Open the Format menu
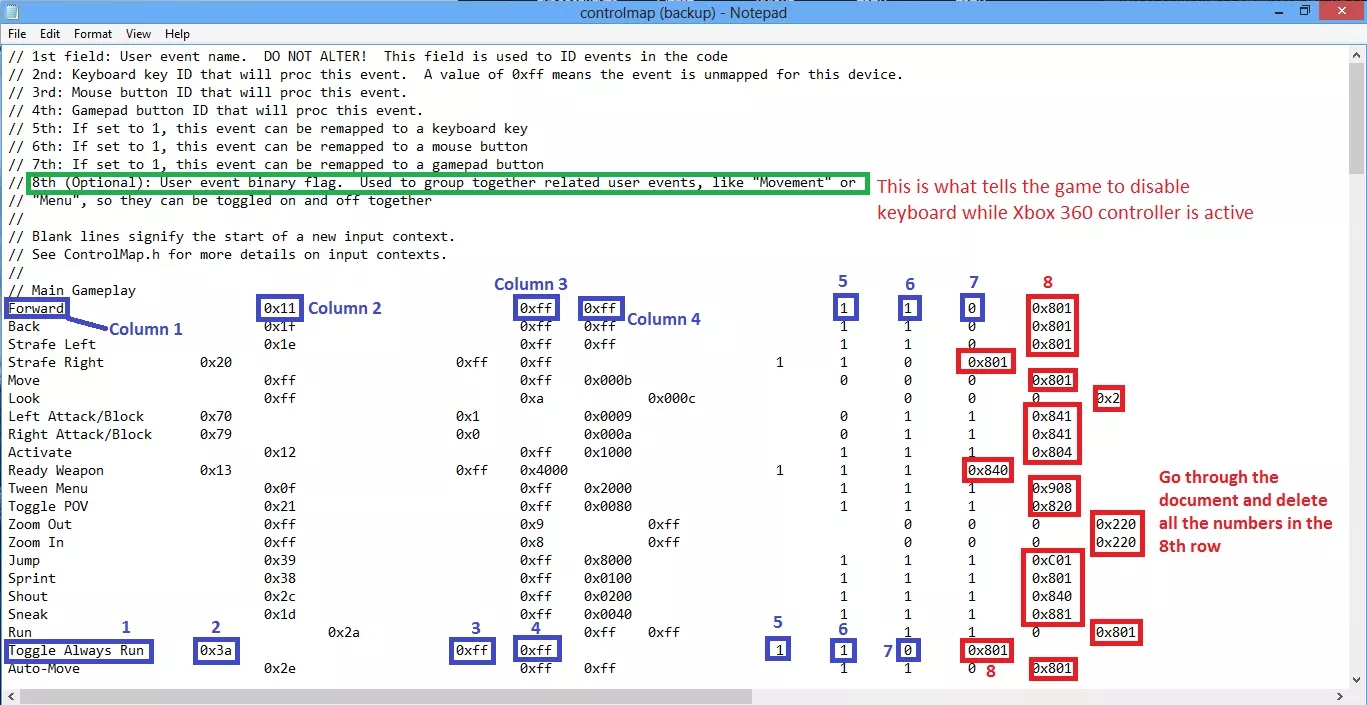1367x705 pixels. click(x=93, y=34)
